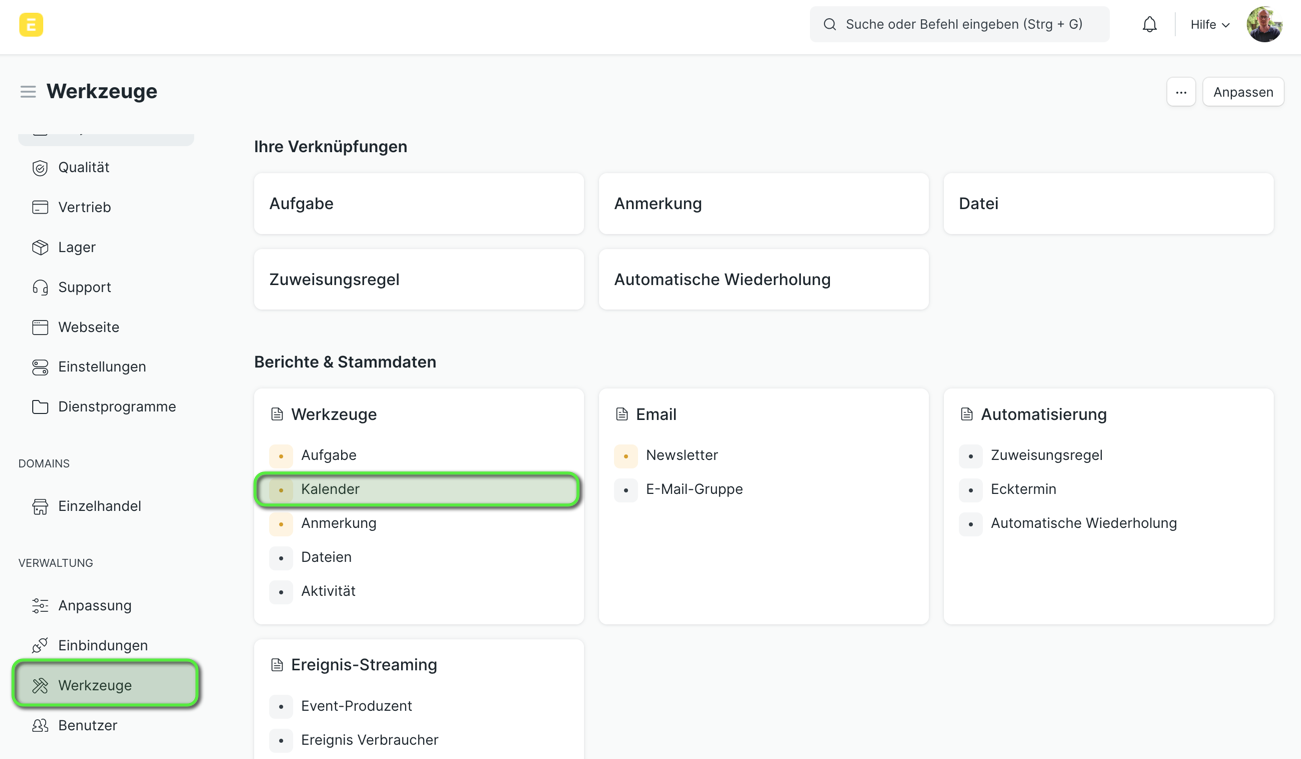
Task: Open the E-Mail-Gruppe link
Action: click(x=694, y=489)
